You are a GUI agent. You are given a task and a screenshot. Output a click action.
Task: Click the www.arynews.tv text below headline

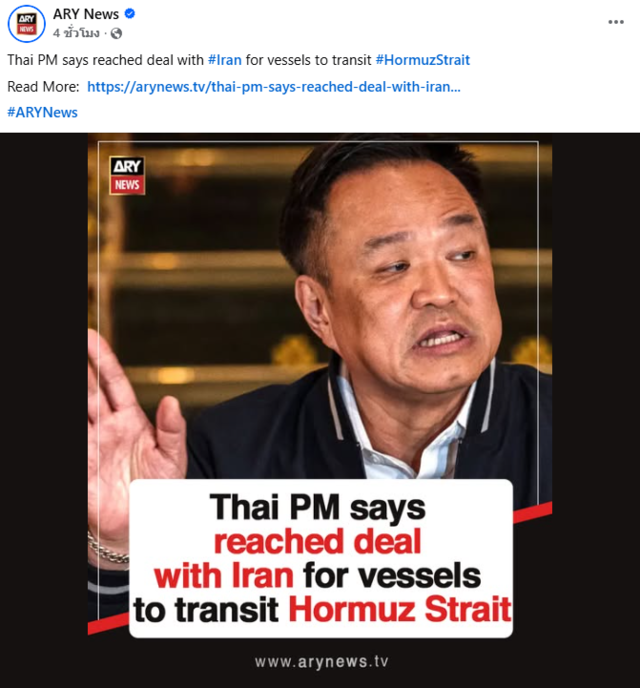tap(322, 662)
